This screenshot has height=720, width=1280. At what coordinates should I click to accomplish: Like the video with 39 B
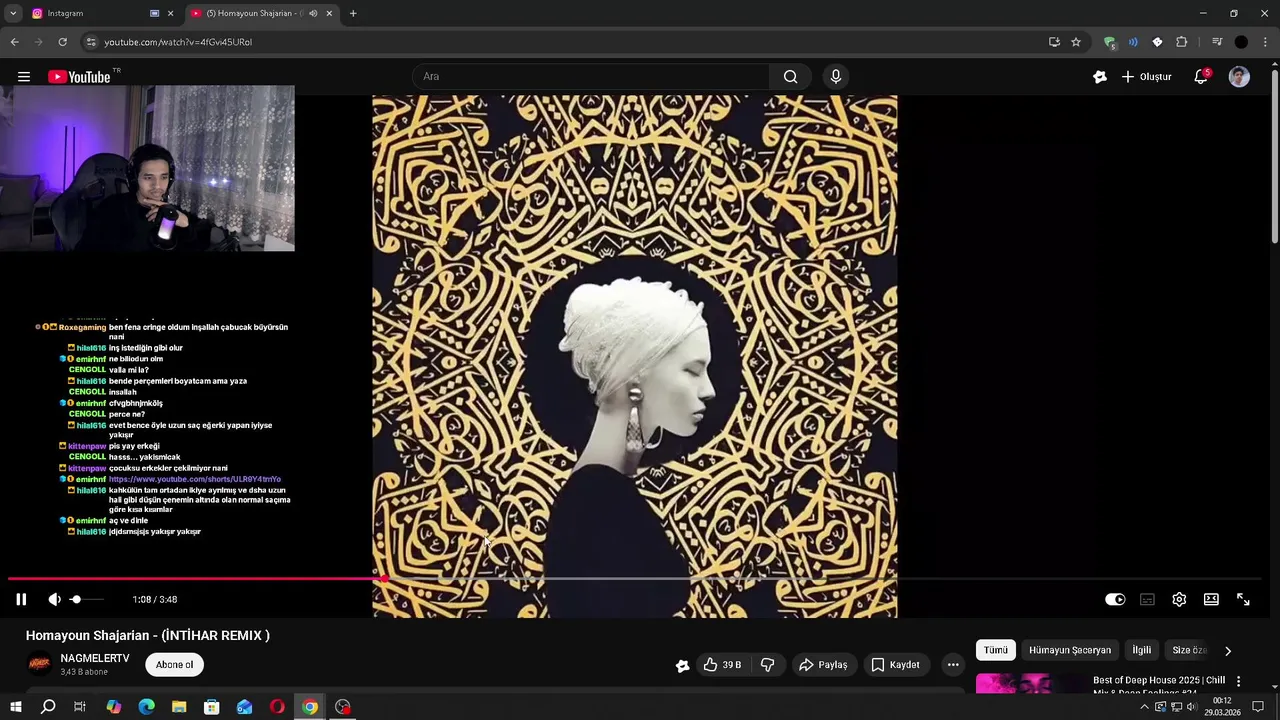[x=721, y=665]
